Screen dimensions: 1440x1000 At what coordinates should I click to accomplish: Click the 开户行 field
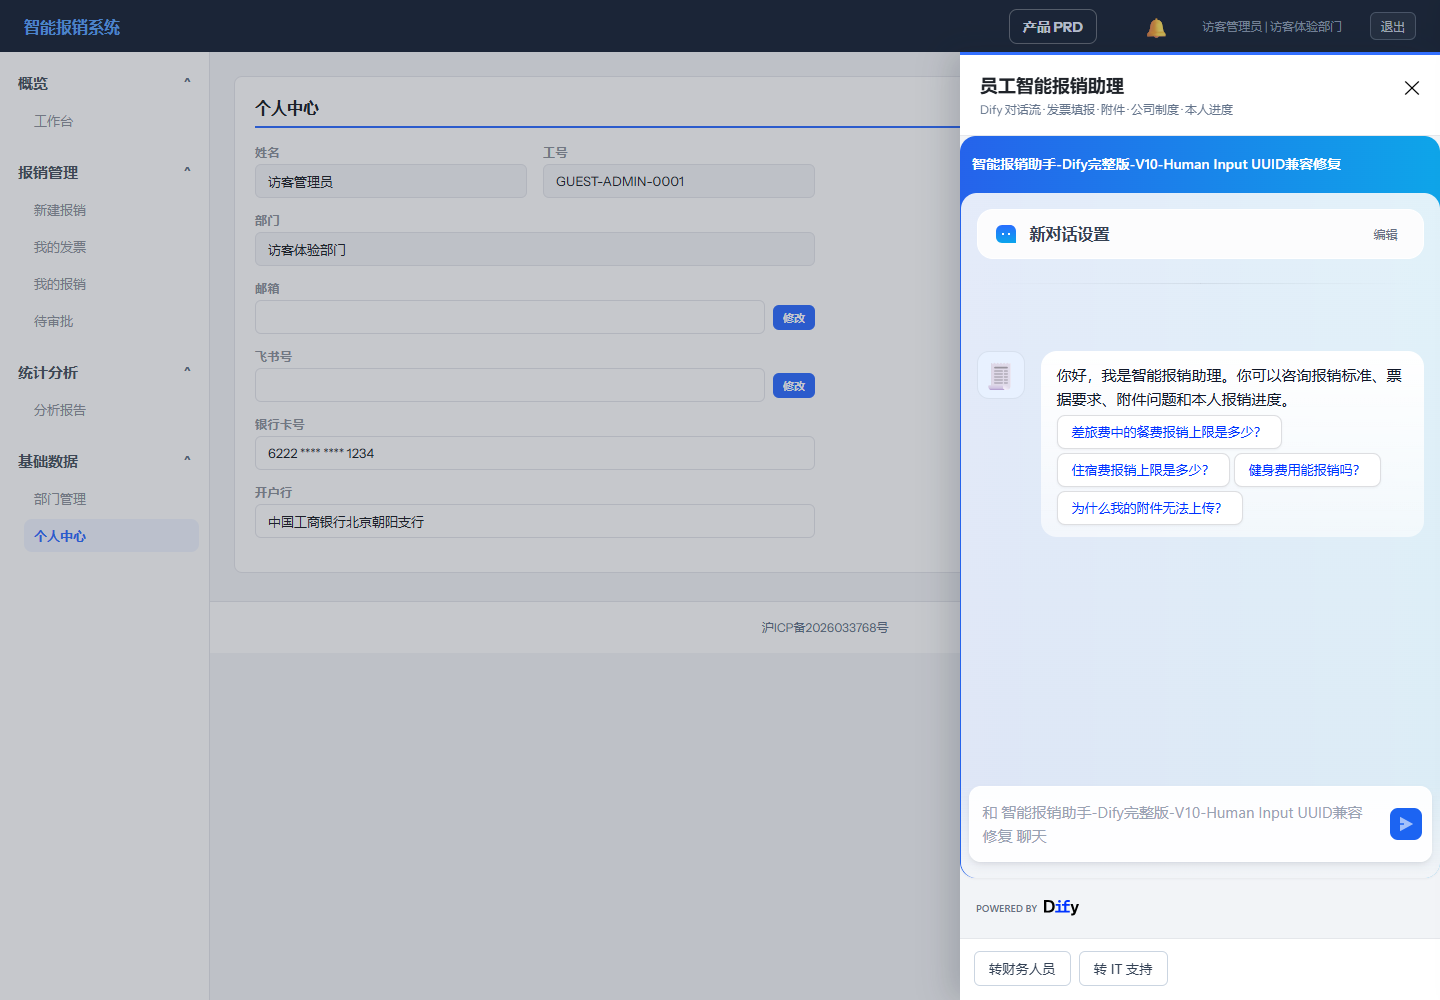535,521
